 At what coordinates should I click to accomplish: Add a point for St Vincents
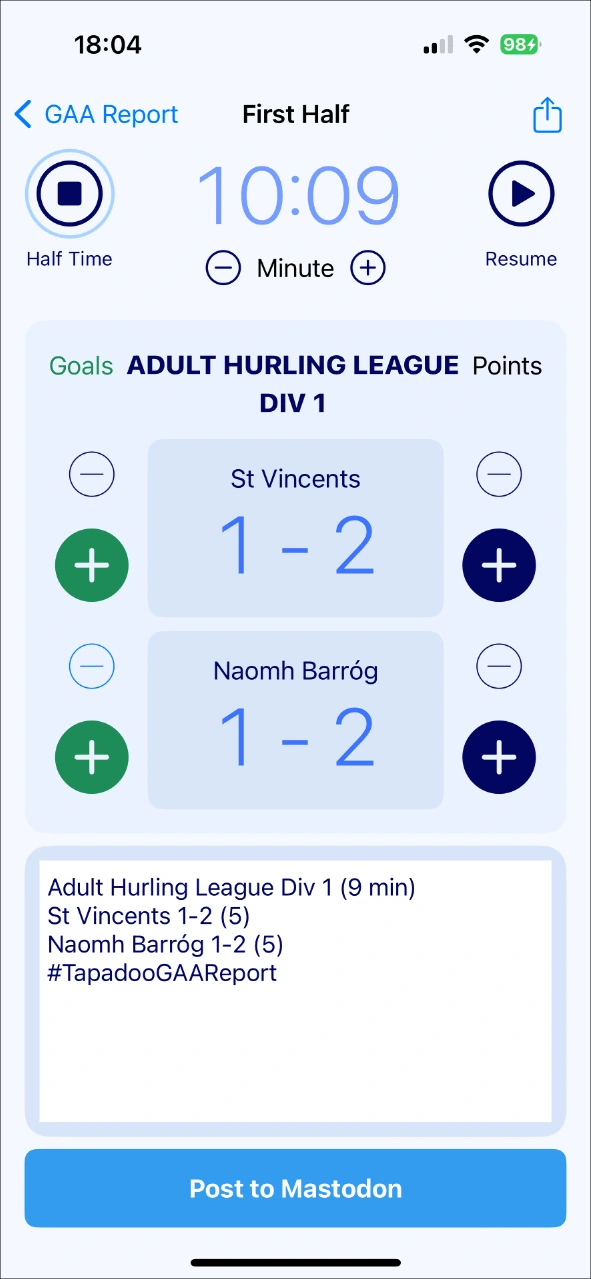click(x=499, y=565)
